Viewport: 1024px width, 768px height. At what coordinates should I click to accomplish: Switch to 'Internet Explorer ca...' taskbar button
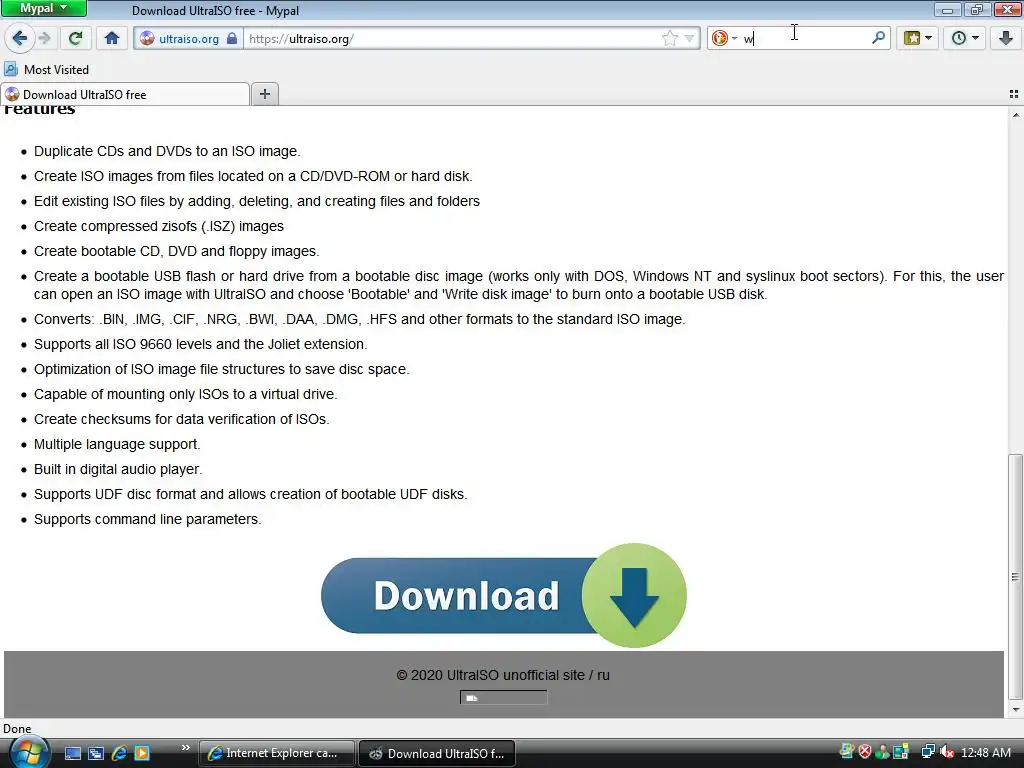point(276,753)
